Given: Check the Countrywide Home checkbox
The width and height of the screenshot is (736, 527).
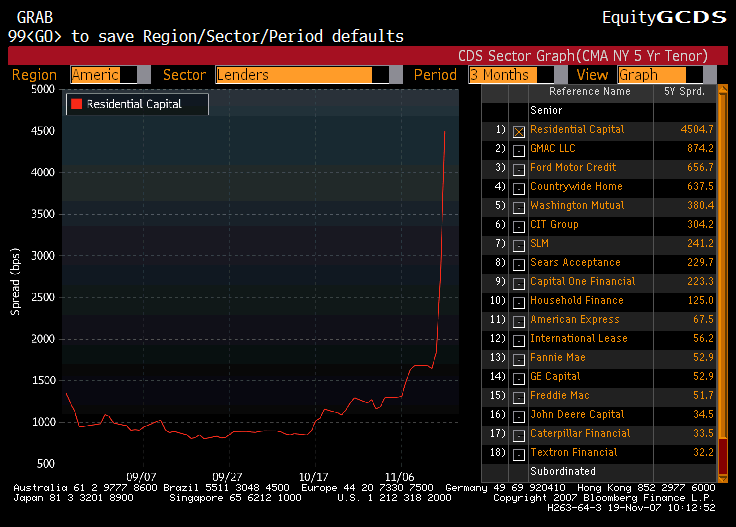Looking at the screenshot, I should [x=519, y=189].
